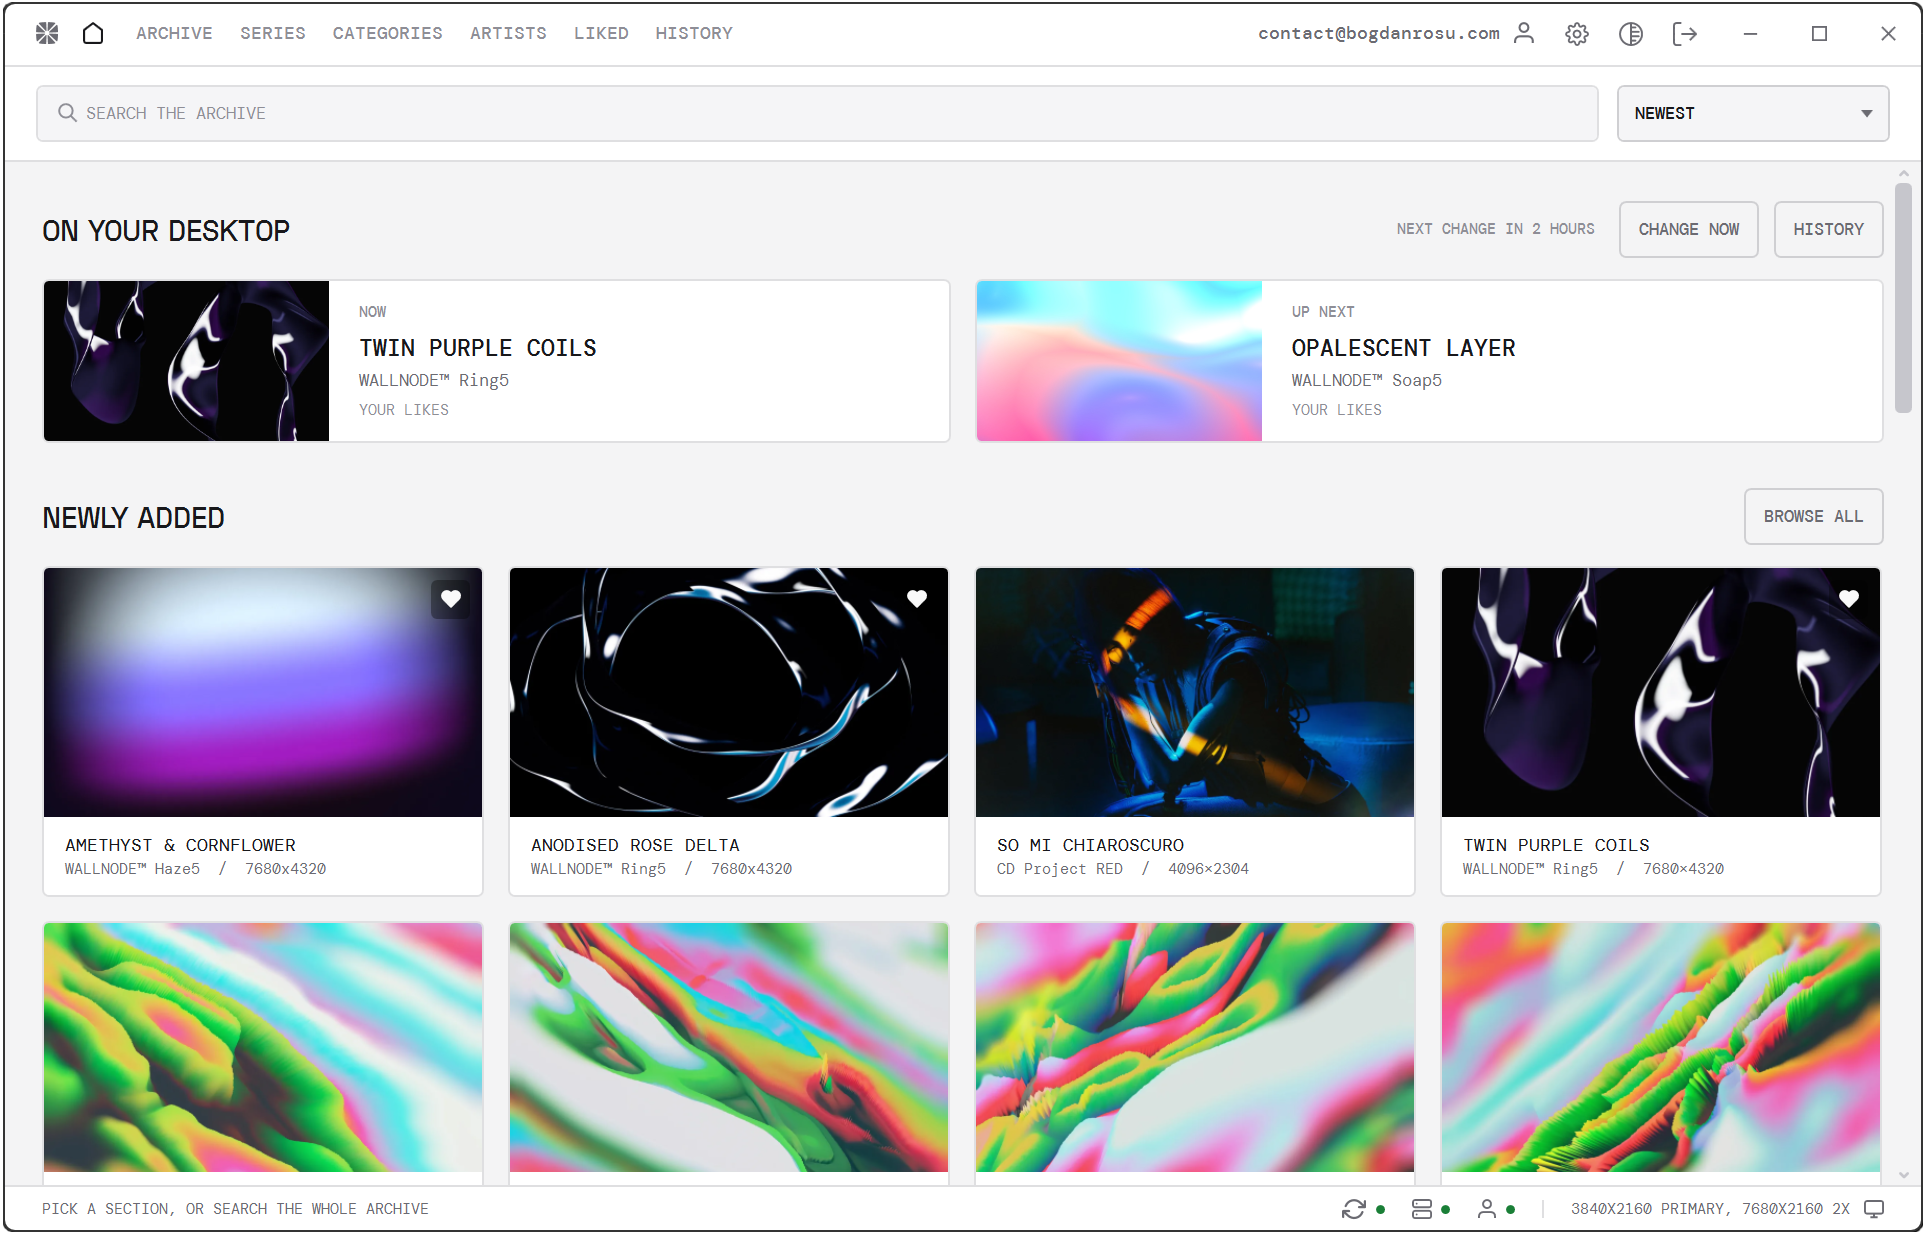Open the Liked menu item
1927x1234 pixels.
(601, 33)
